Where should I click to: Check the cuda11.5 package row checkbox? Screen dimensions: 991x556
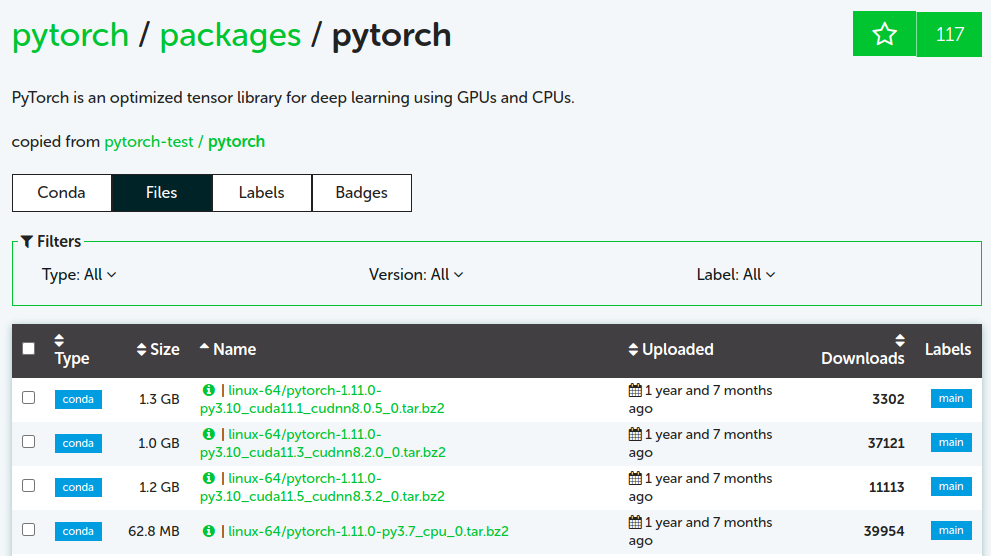pyautogui.click(x=28, y=485)
